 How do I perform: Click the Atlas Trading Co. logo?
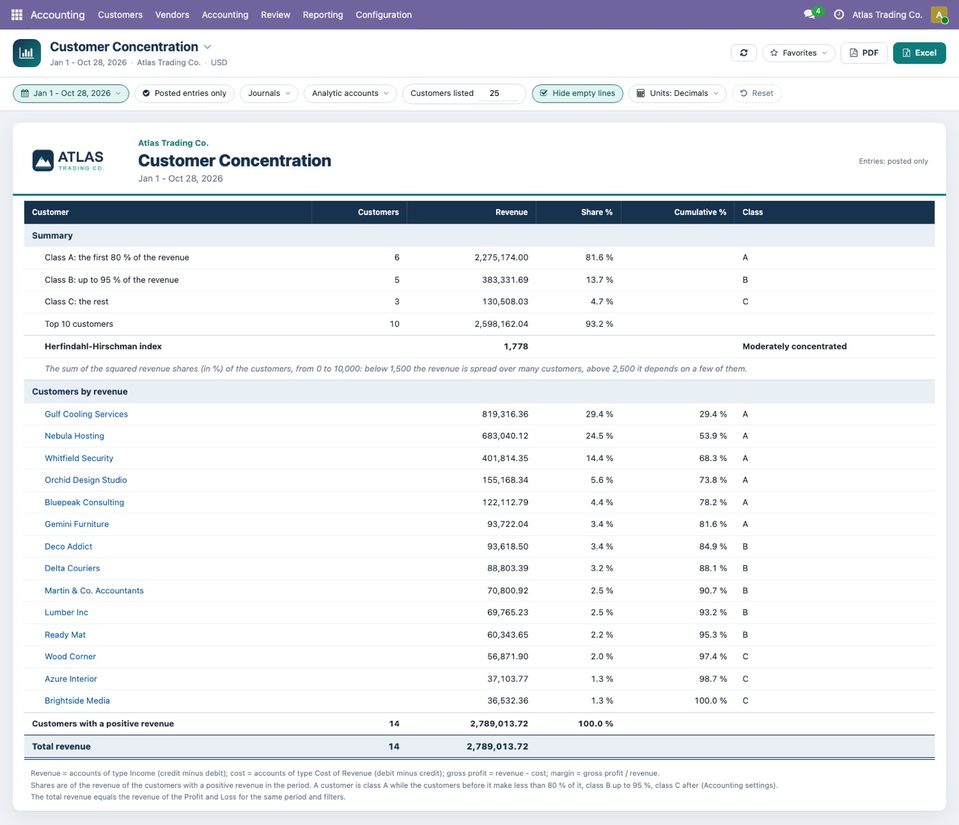click(68, 160)
